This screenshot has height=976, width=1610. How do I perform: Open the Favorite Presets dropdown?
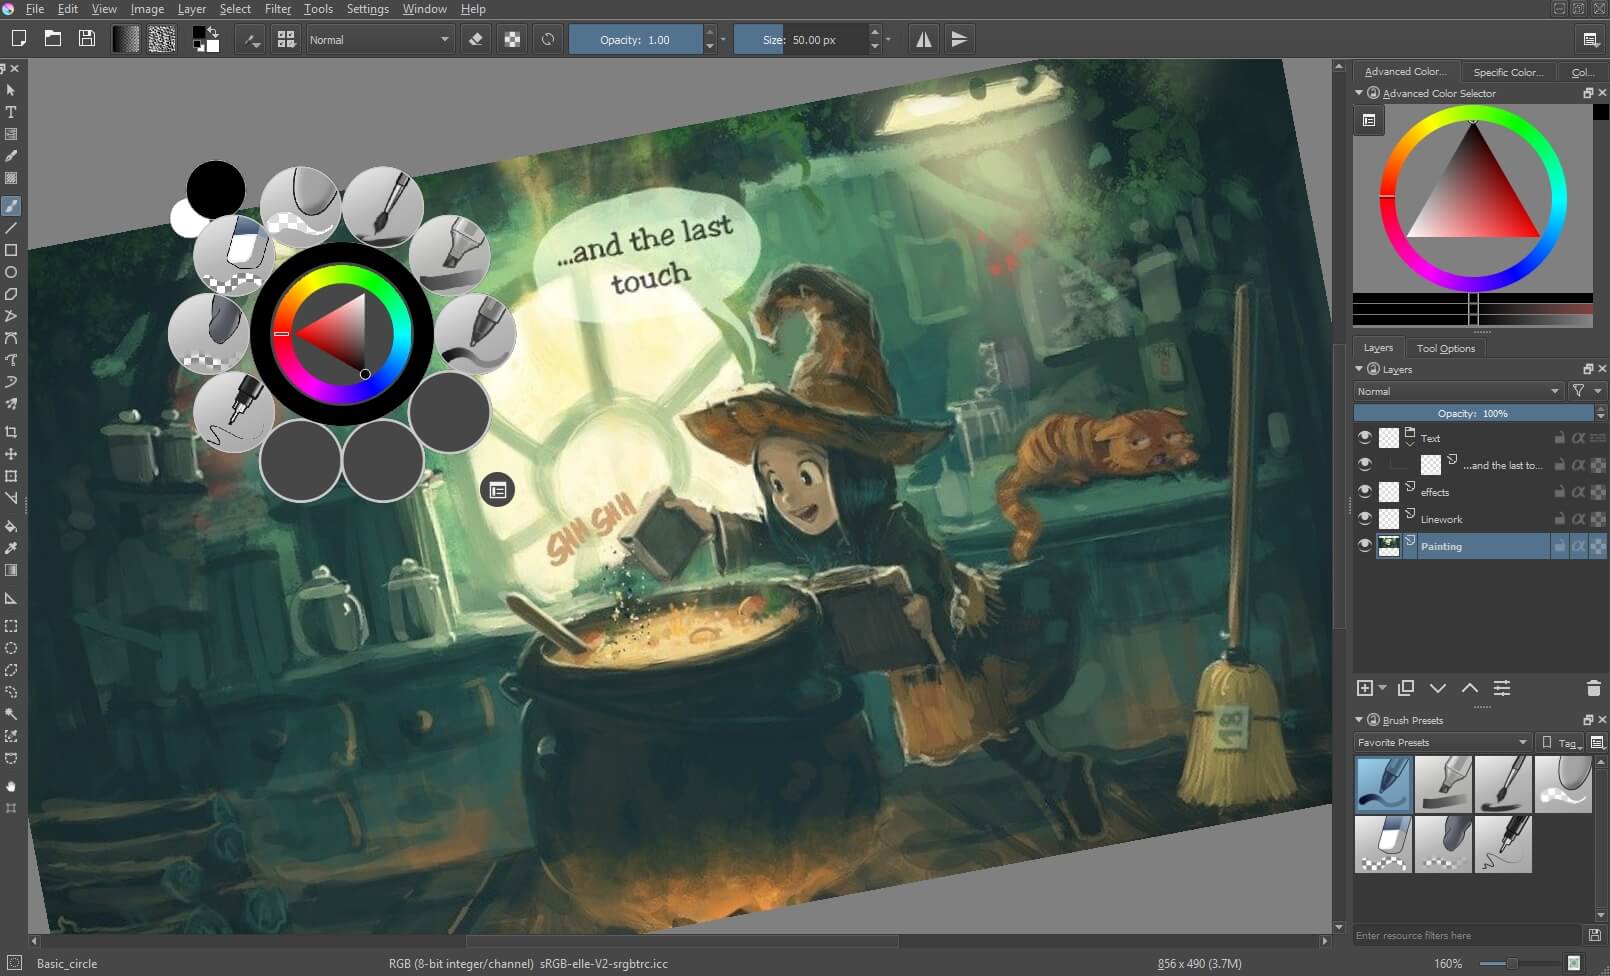[1440, 742]
